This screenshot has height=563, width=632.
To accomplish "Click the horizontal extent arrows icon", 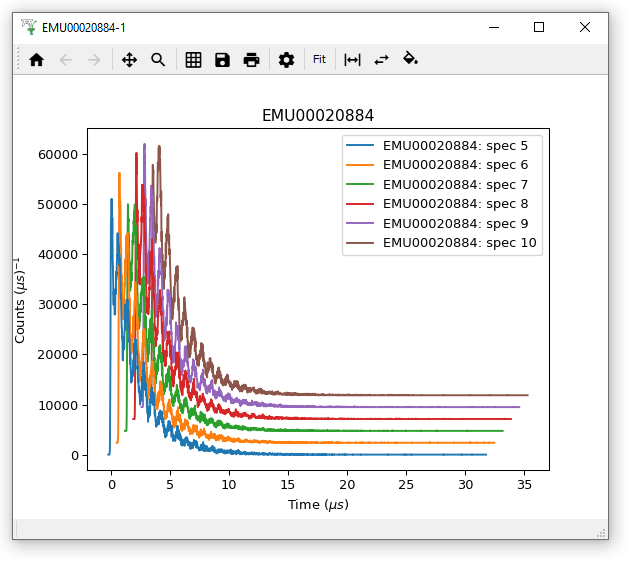I will (x=352, y=60).
